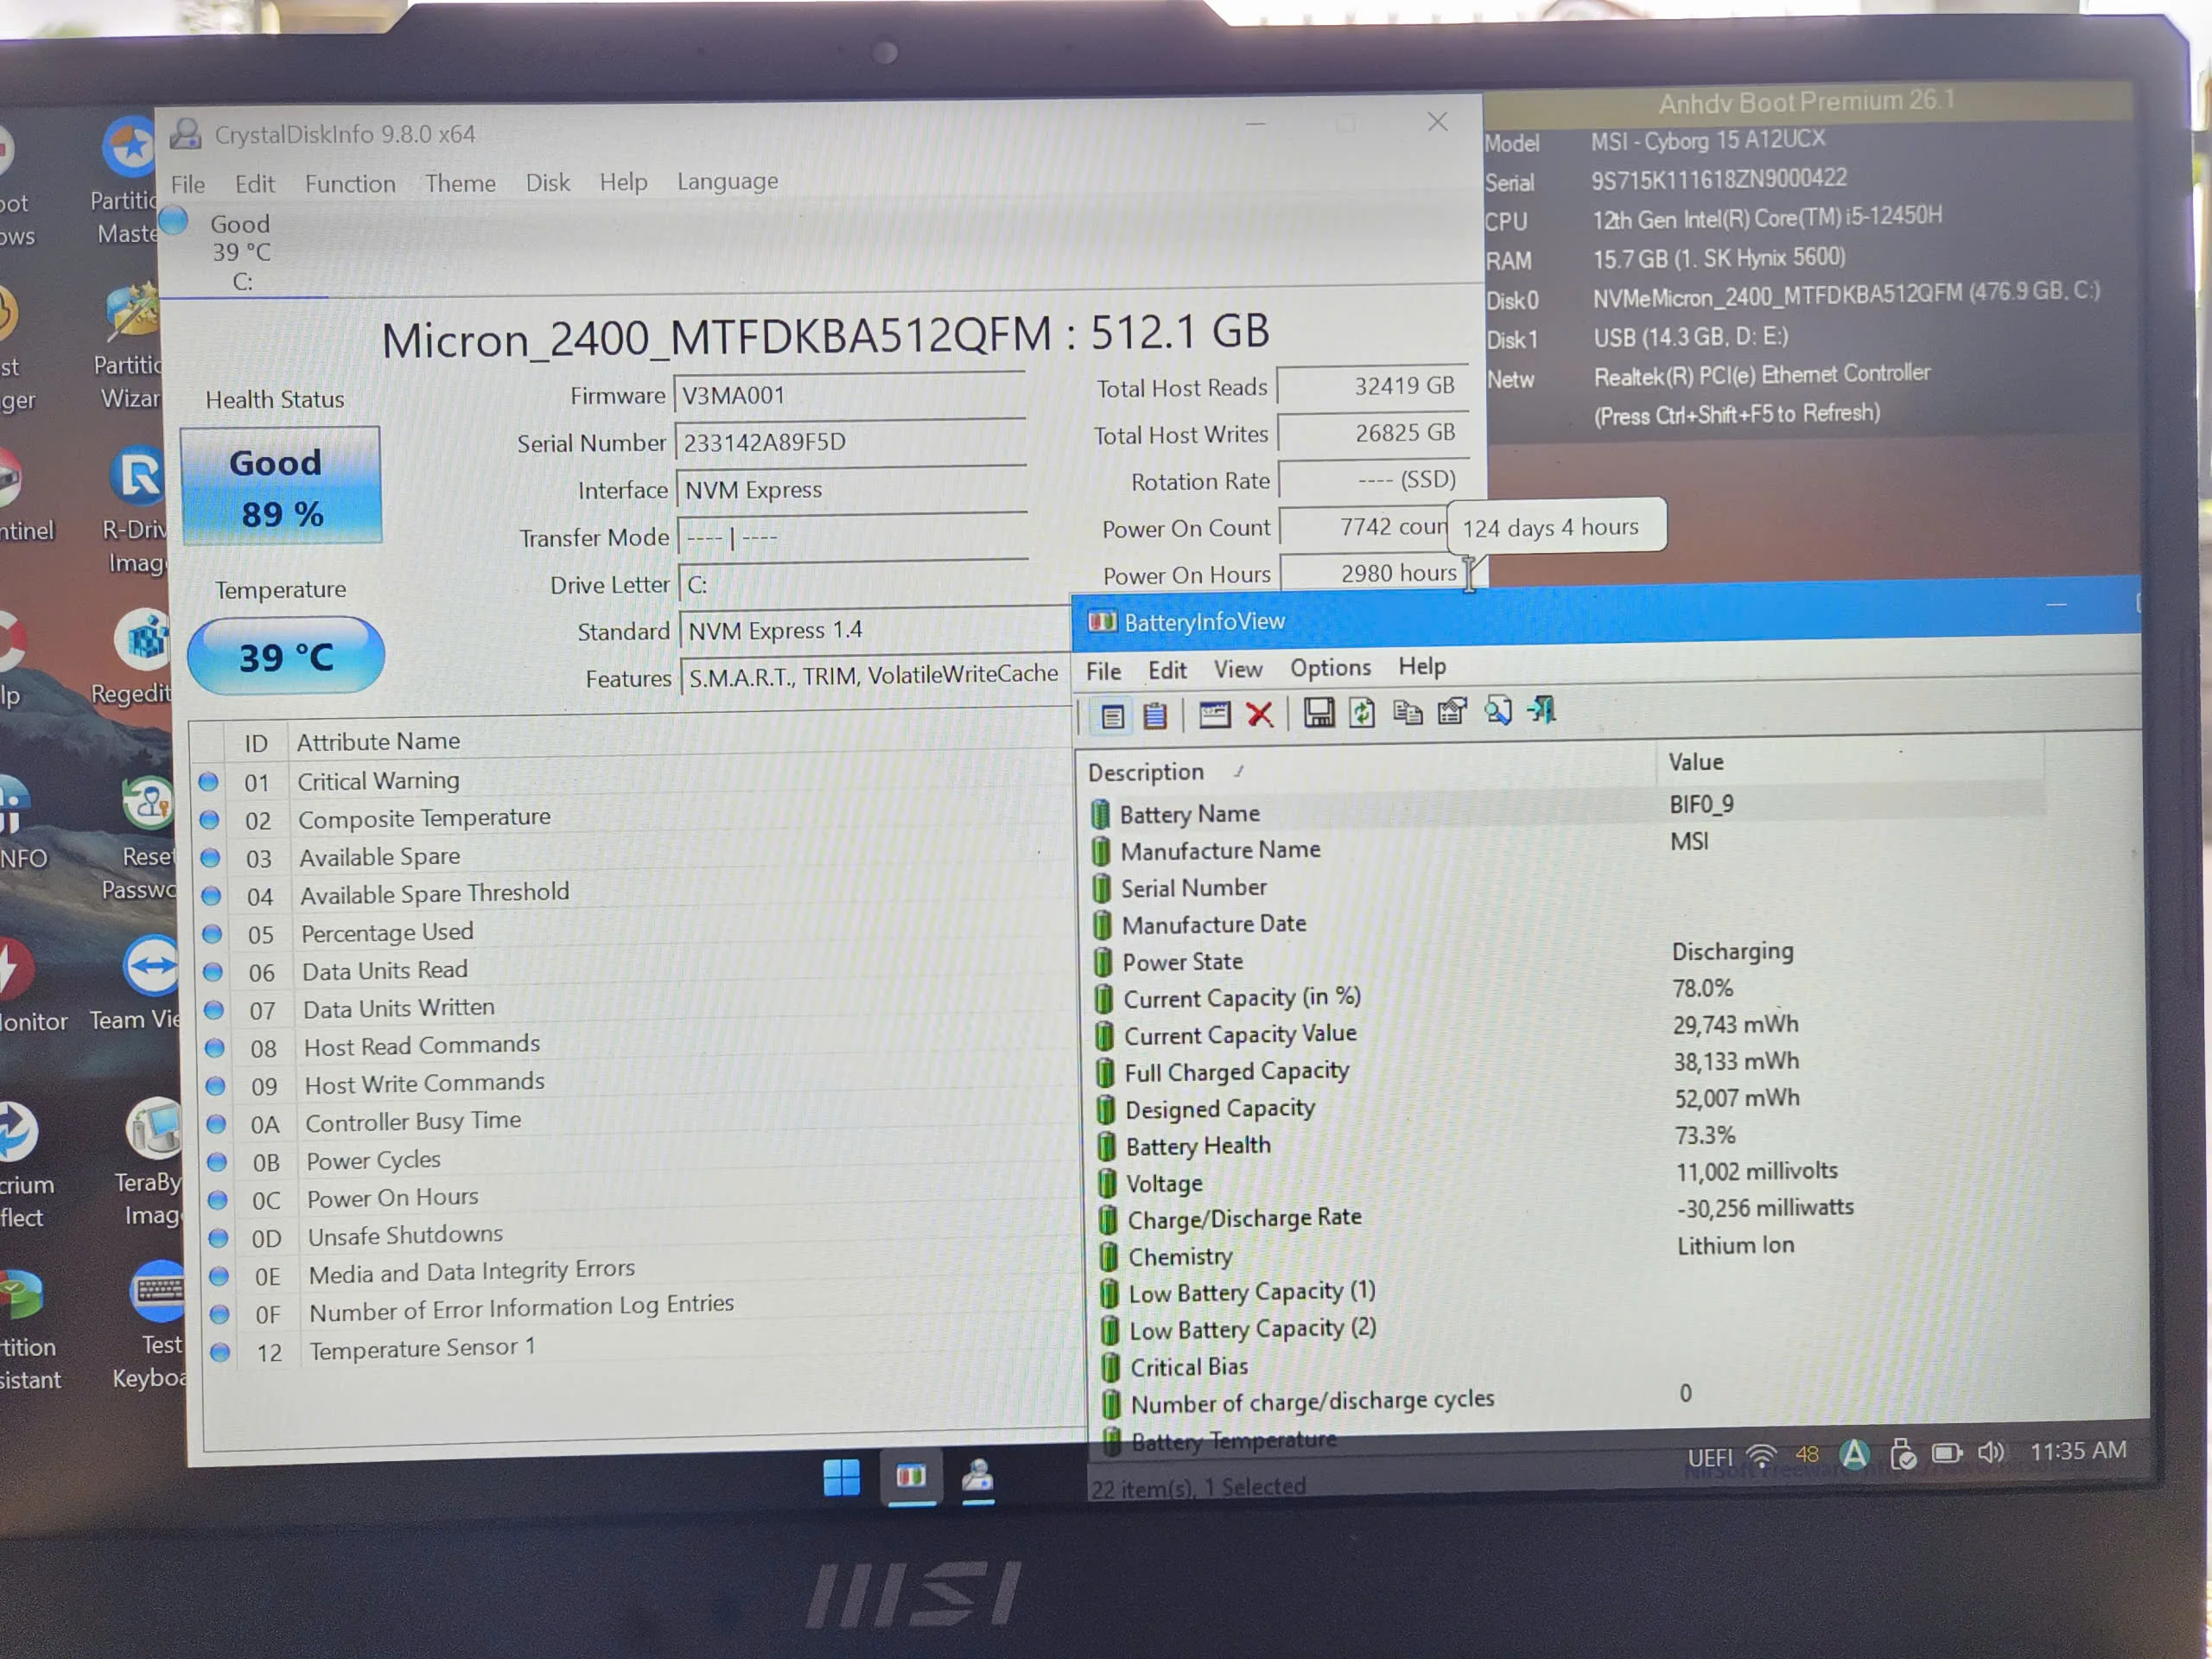2212x1659 pixels.
Task: Open the Theme menu in CrystalDiskInfo
Action: (460, 183)
